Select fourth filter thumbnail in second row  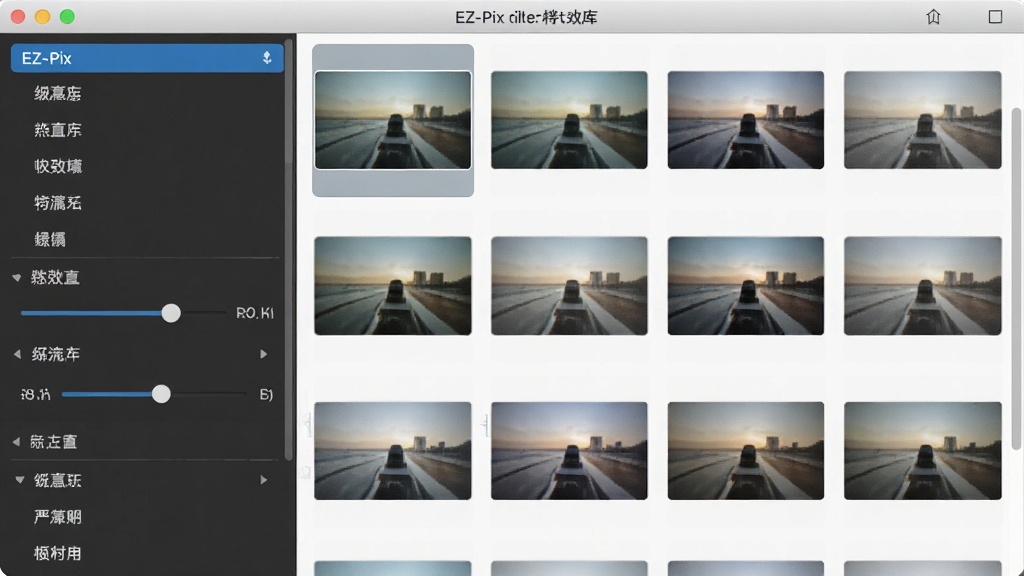923,286
